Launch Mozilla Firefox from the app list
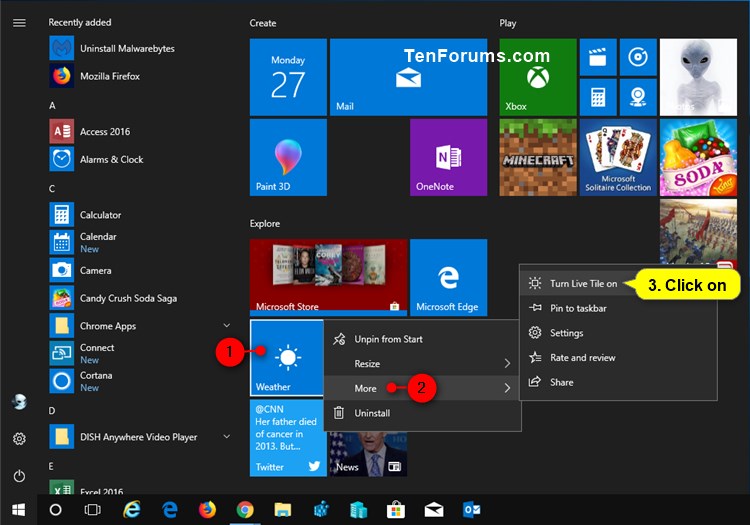This screenshot has height=525, width=750. point(140,76)
